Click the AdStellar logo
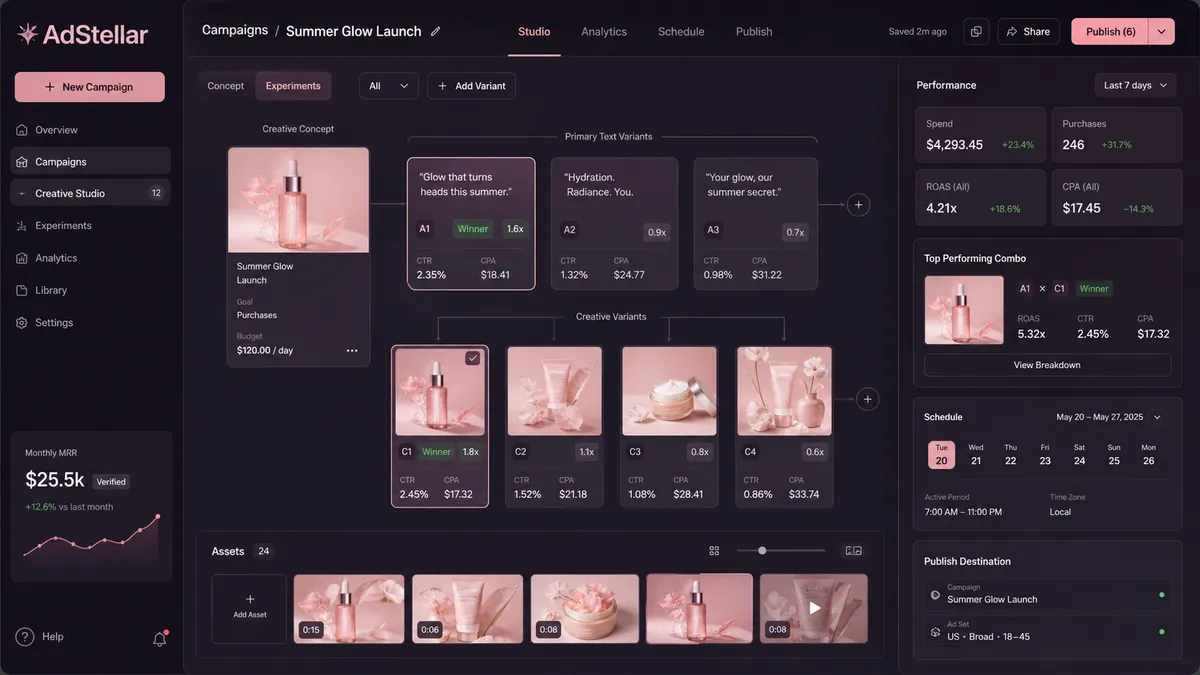The width and height of the screenshot is (1200, 675). tap(83, 35)
